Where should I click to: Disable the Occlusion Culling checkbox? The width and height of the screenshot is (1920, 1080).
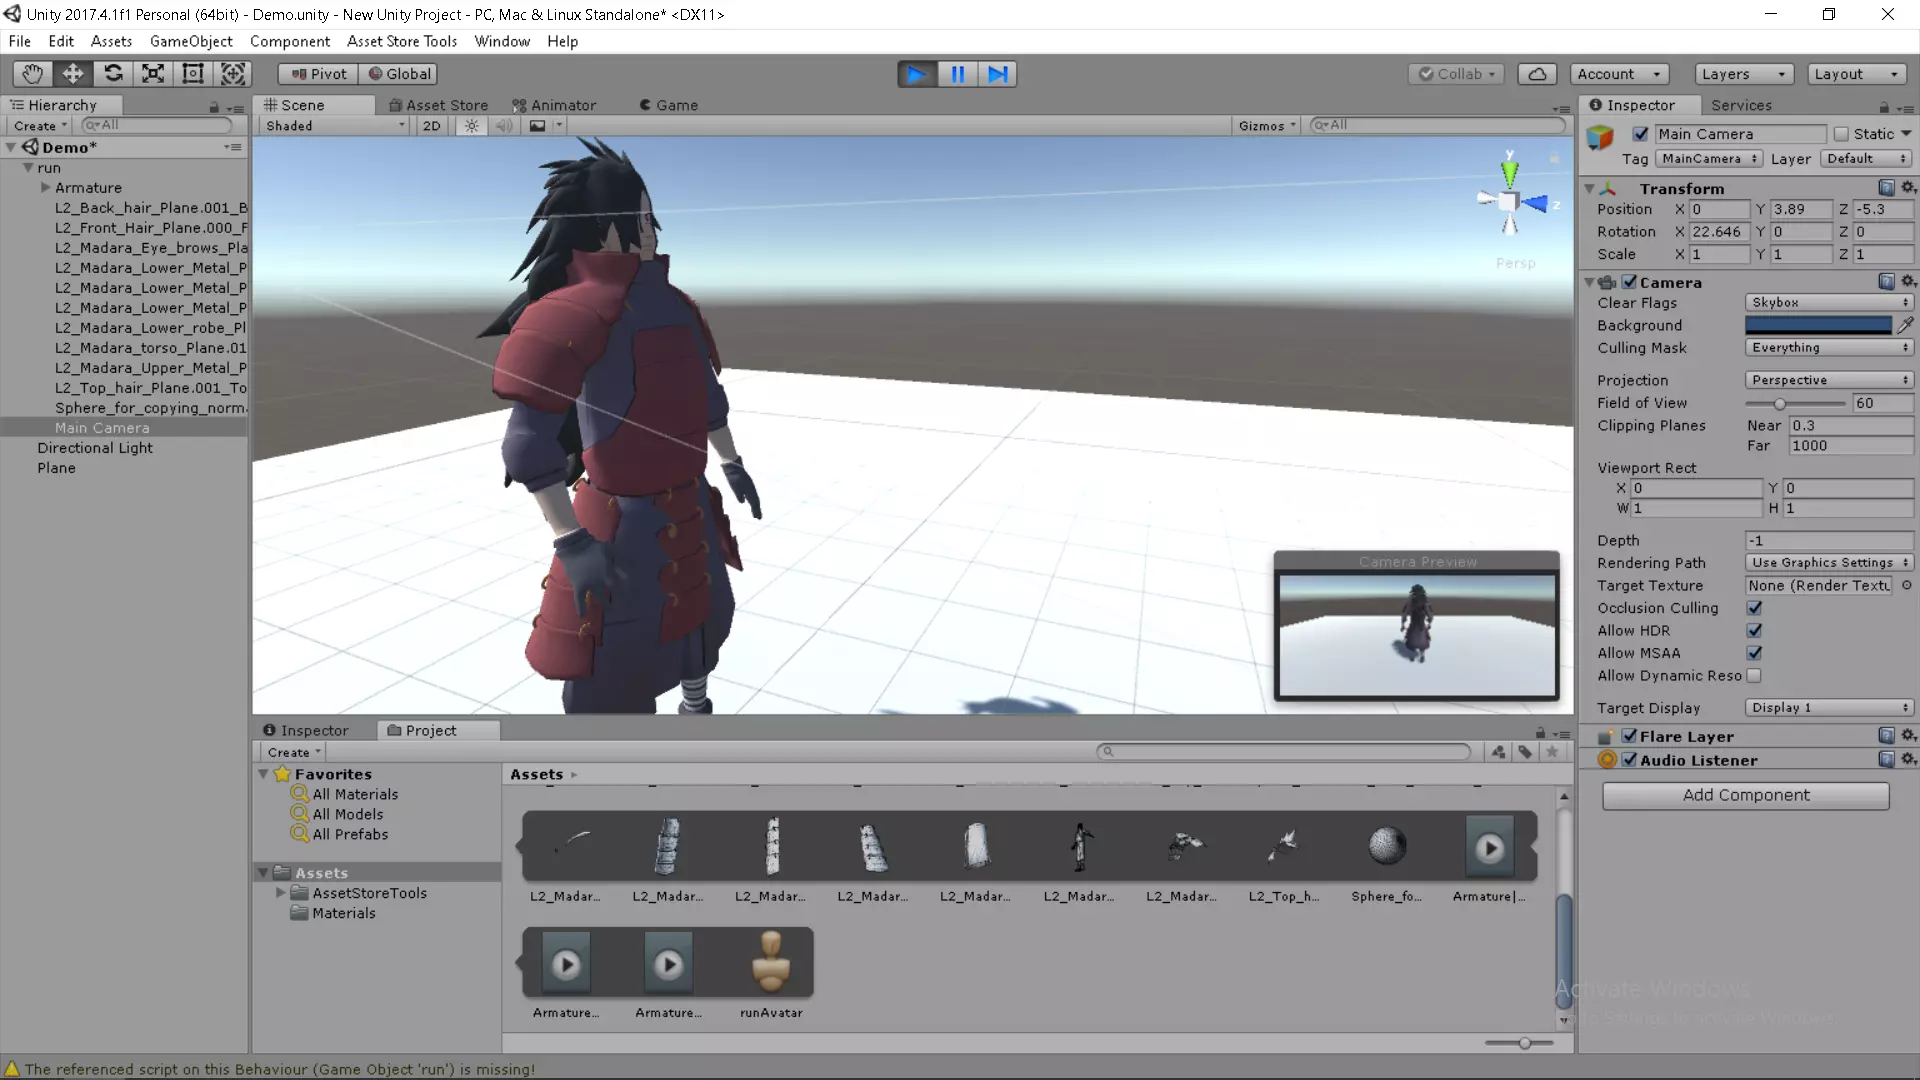(1754, 608)
